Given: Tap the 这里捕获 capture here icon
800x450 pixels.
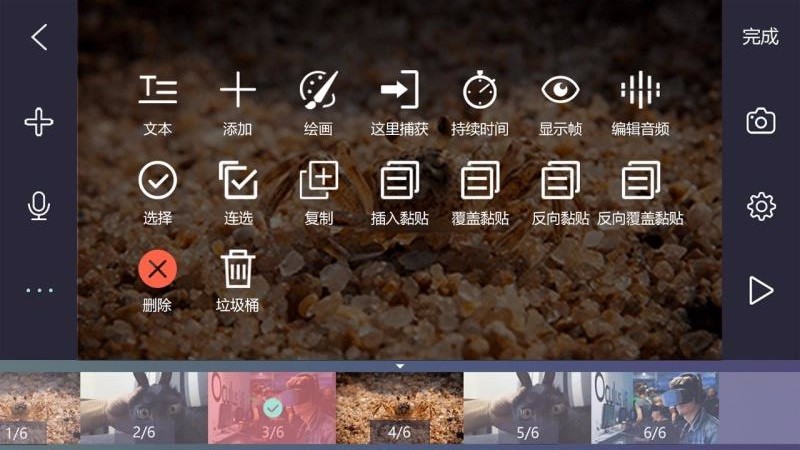Looking at the screenshot, I should [x=399, y=91].
